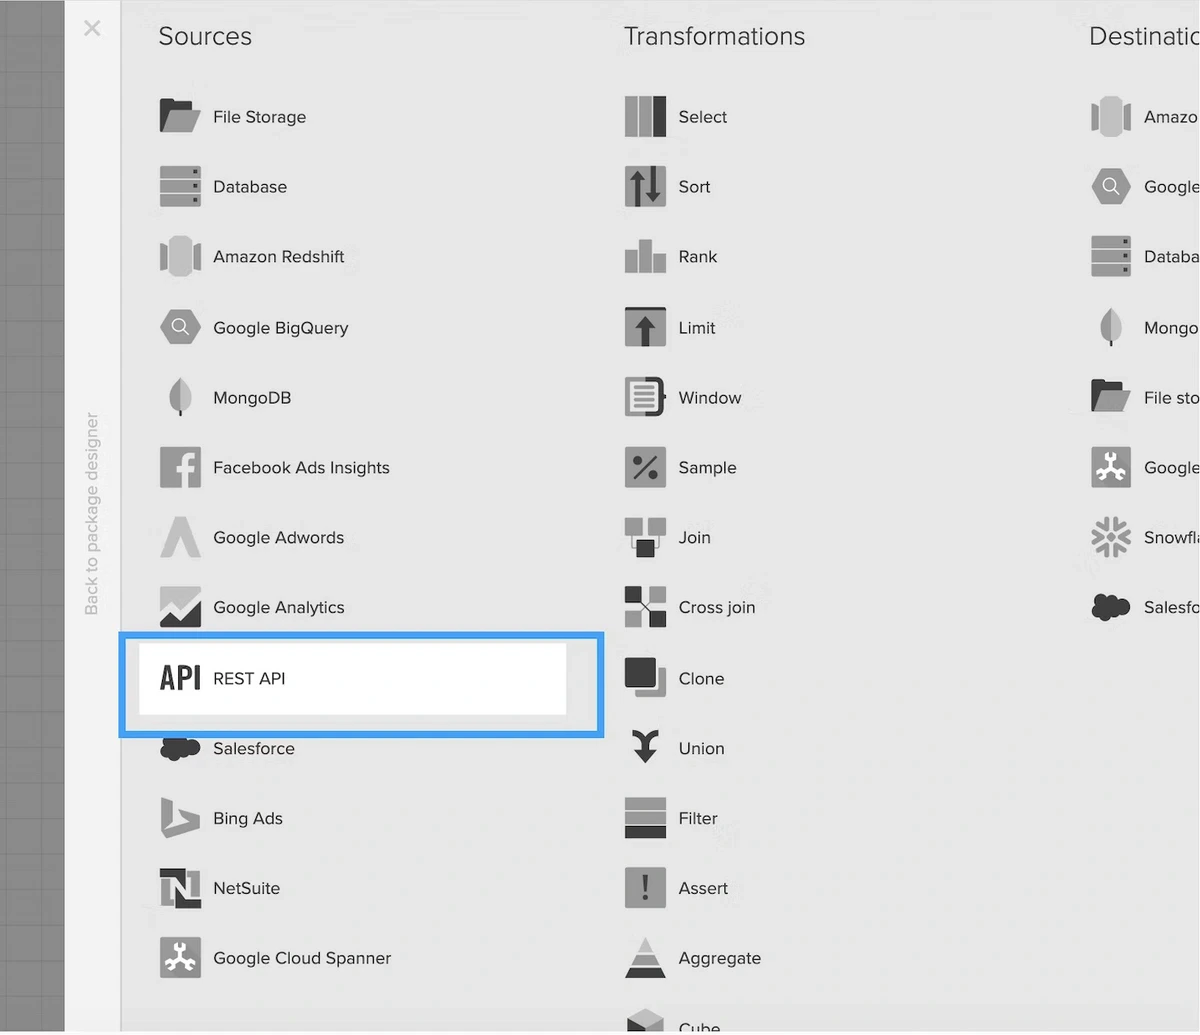Choose the Aggregate pyramid icon
This screenshot has width=1200, height=1035.
[x=645, y=958]
